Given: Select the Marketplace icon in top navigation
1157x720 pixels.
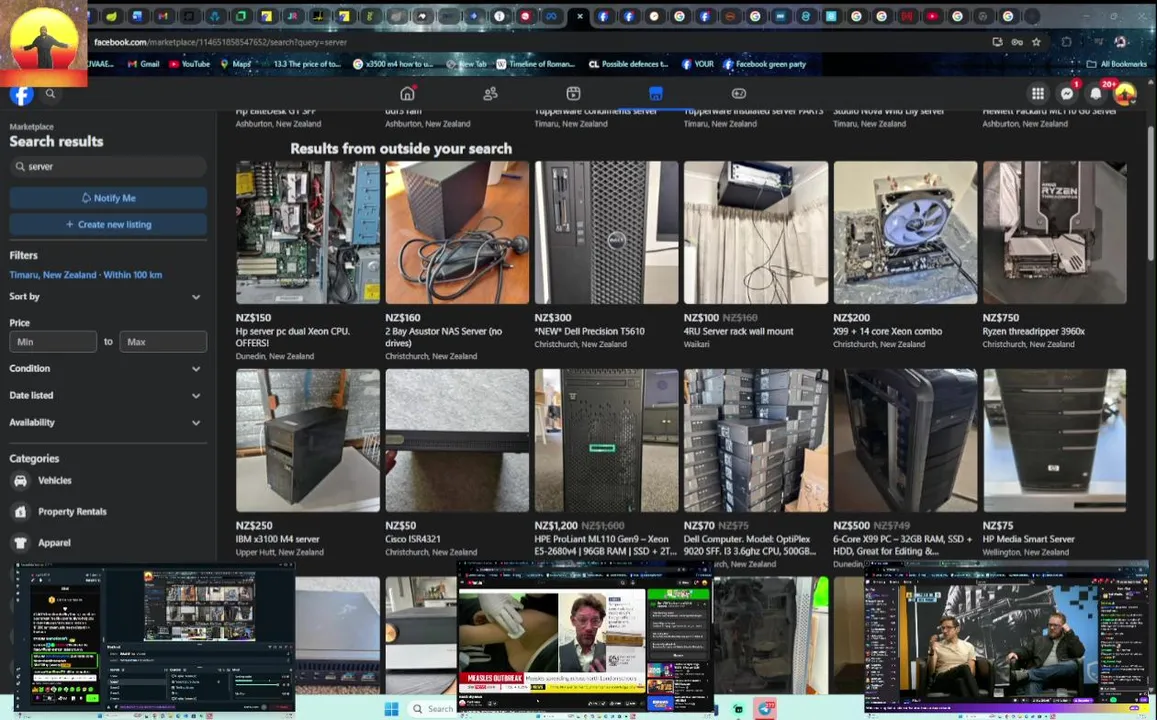Looking at the screenshot, I should (655, 93).
